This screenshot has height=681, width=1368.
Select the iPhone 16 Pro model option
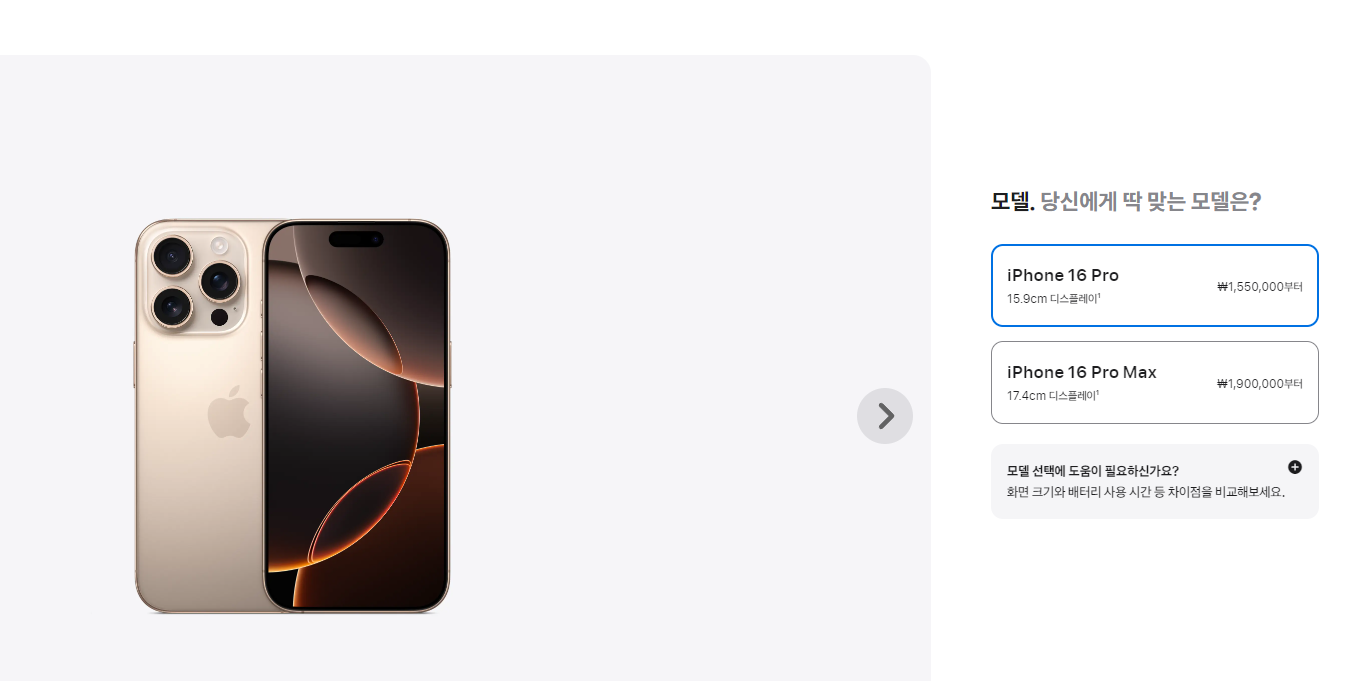pyautogui.click(x=1155, y=285)
